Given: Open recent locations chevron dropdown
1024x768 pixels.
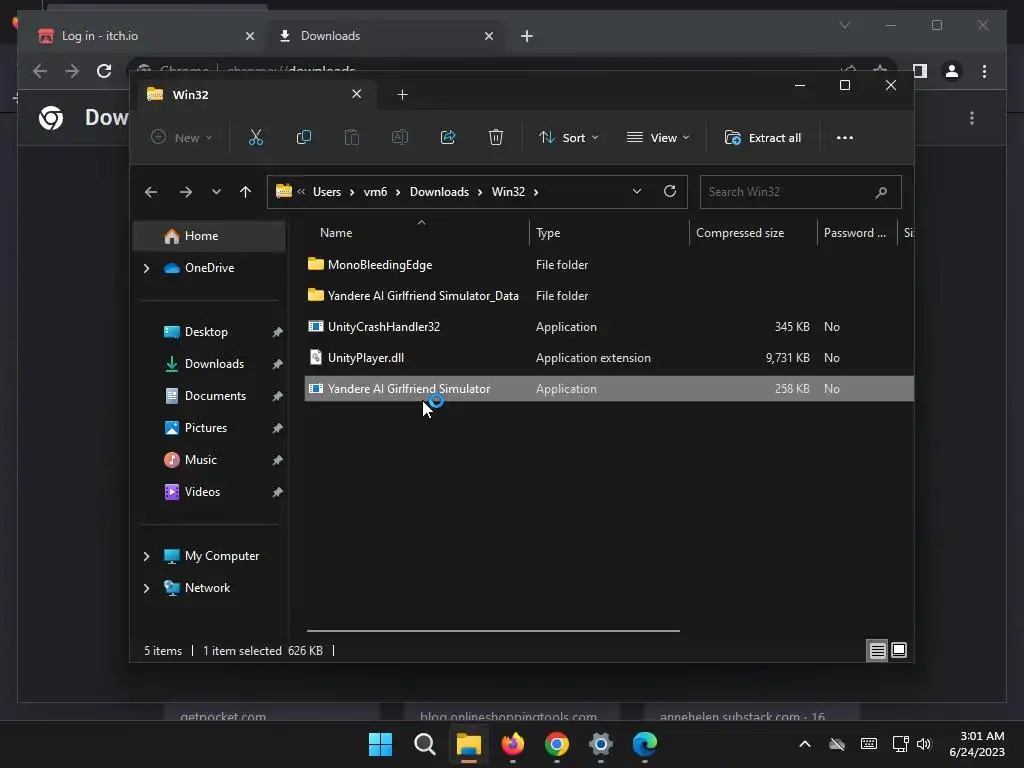Looking at the screenshot, I should pyautogui.click(x=216, y=192).
